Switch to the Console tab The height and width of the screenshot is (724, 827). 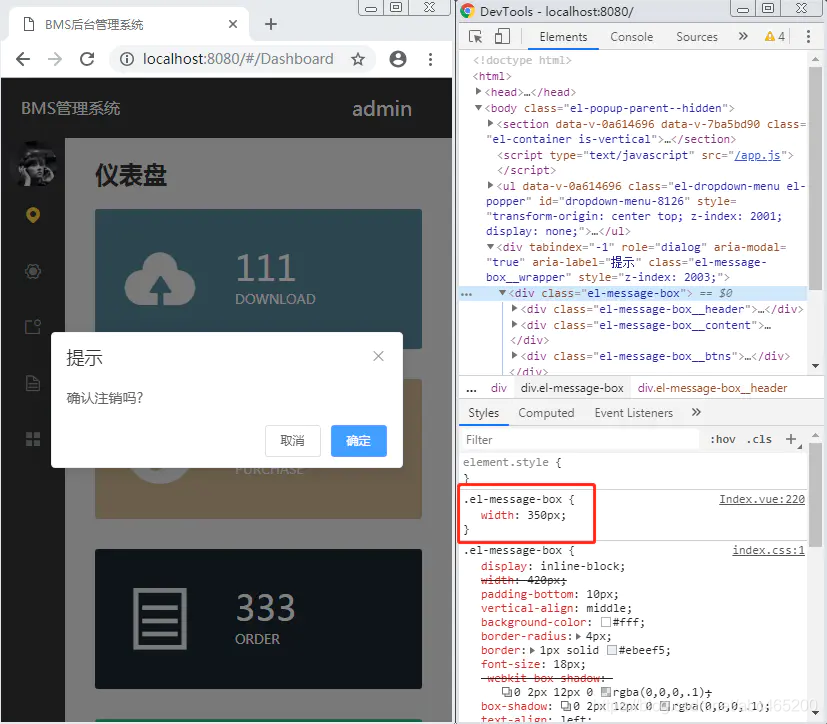click(x=631, y=37)
